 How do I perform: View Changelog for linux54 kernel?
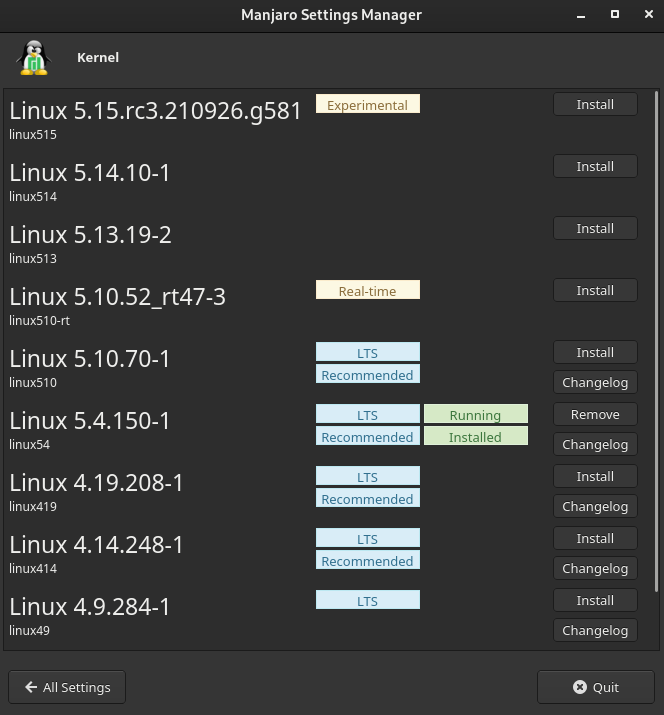[x=595, y=445]
